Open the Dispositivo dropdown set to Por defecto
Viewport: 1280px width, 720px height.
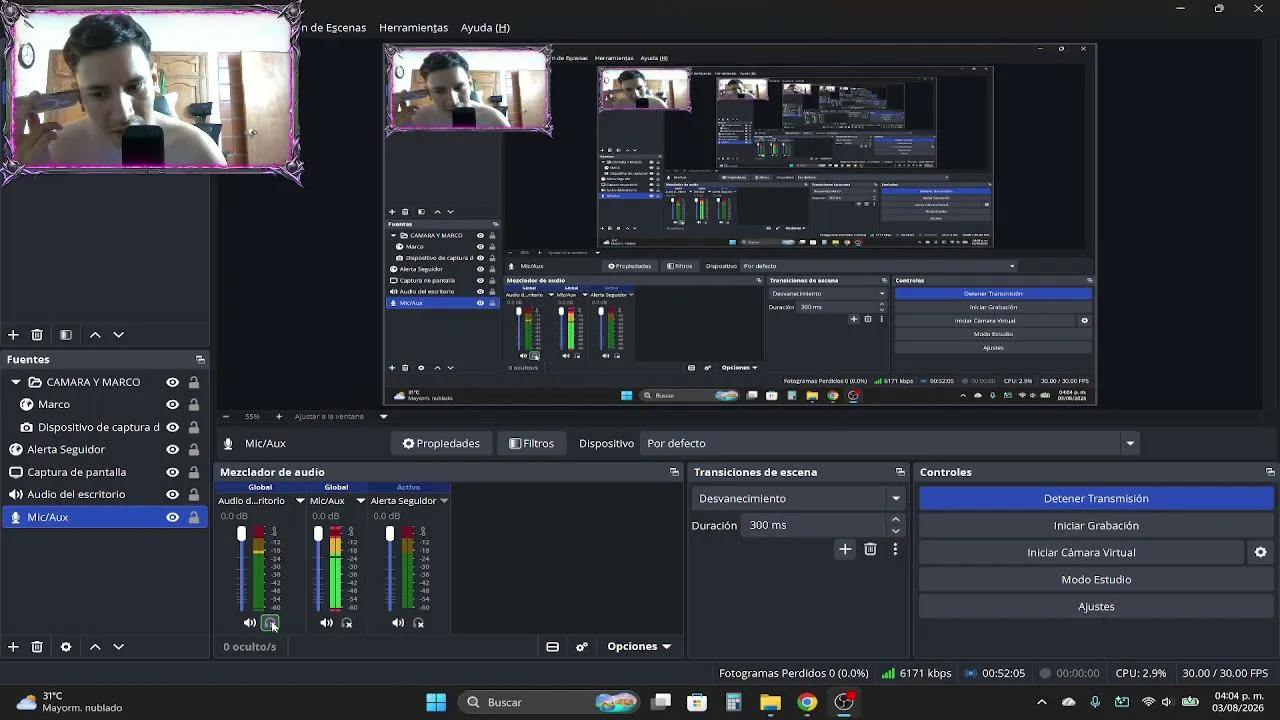890,443
